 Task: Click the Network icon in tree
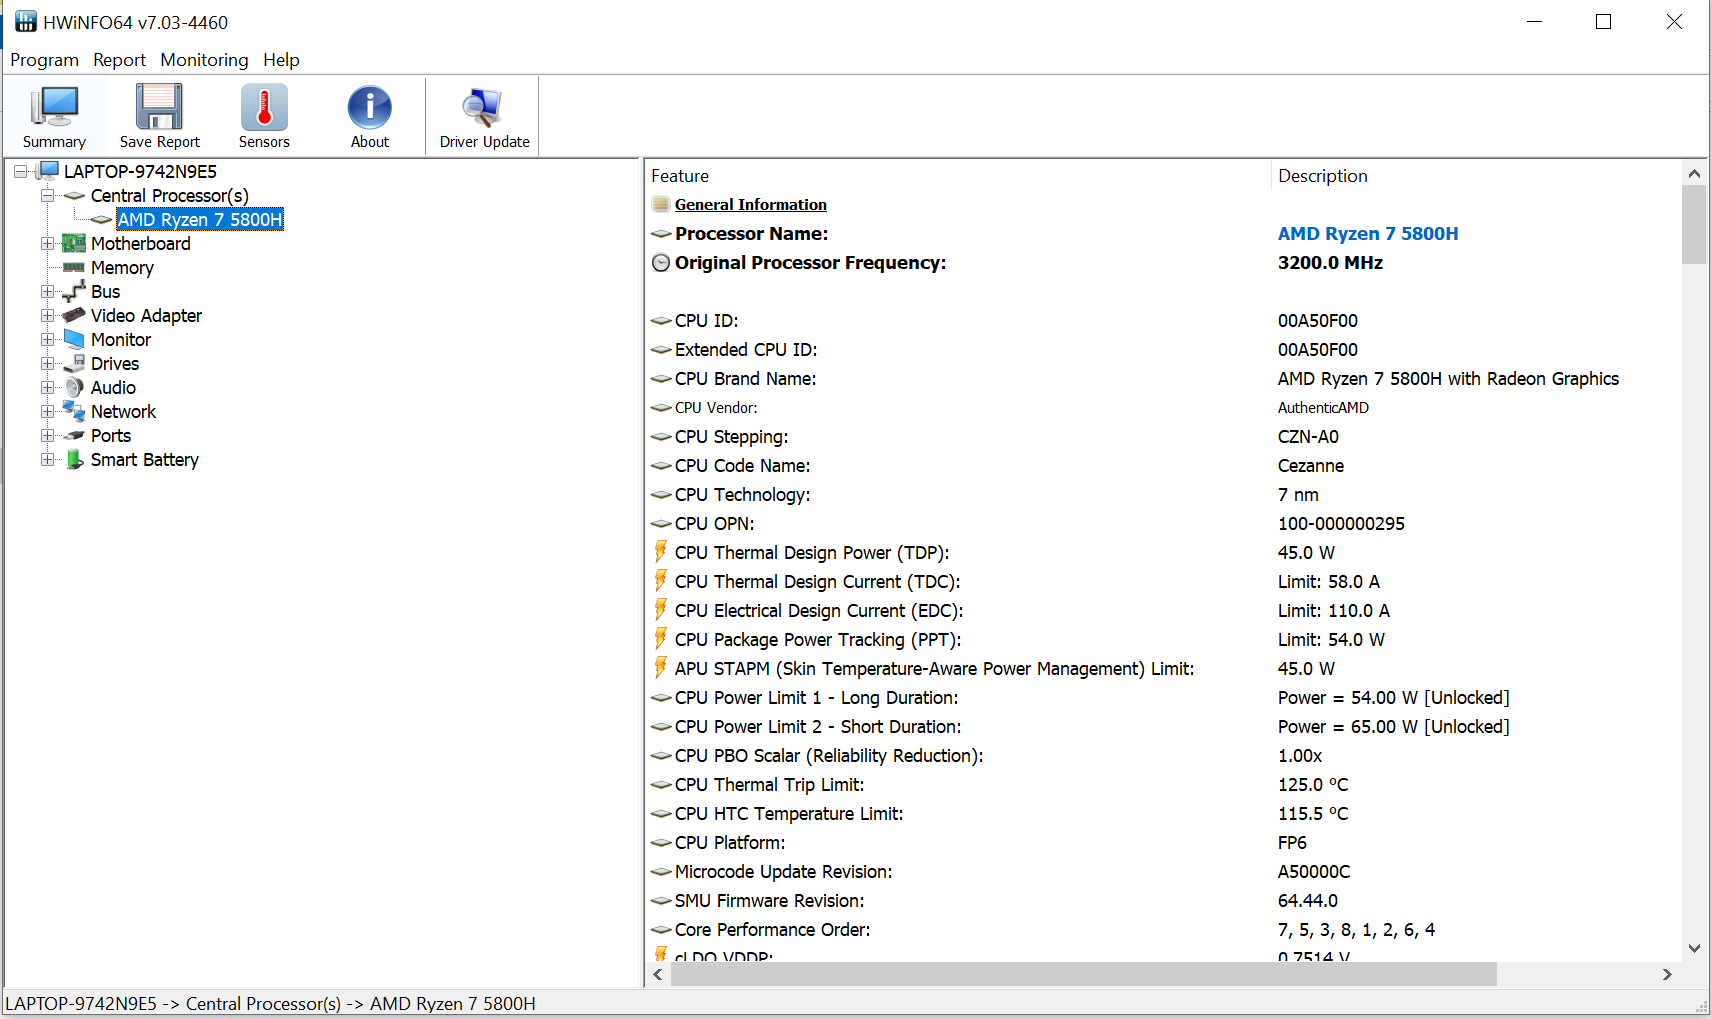74,411
